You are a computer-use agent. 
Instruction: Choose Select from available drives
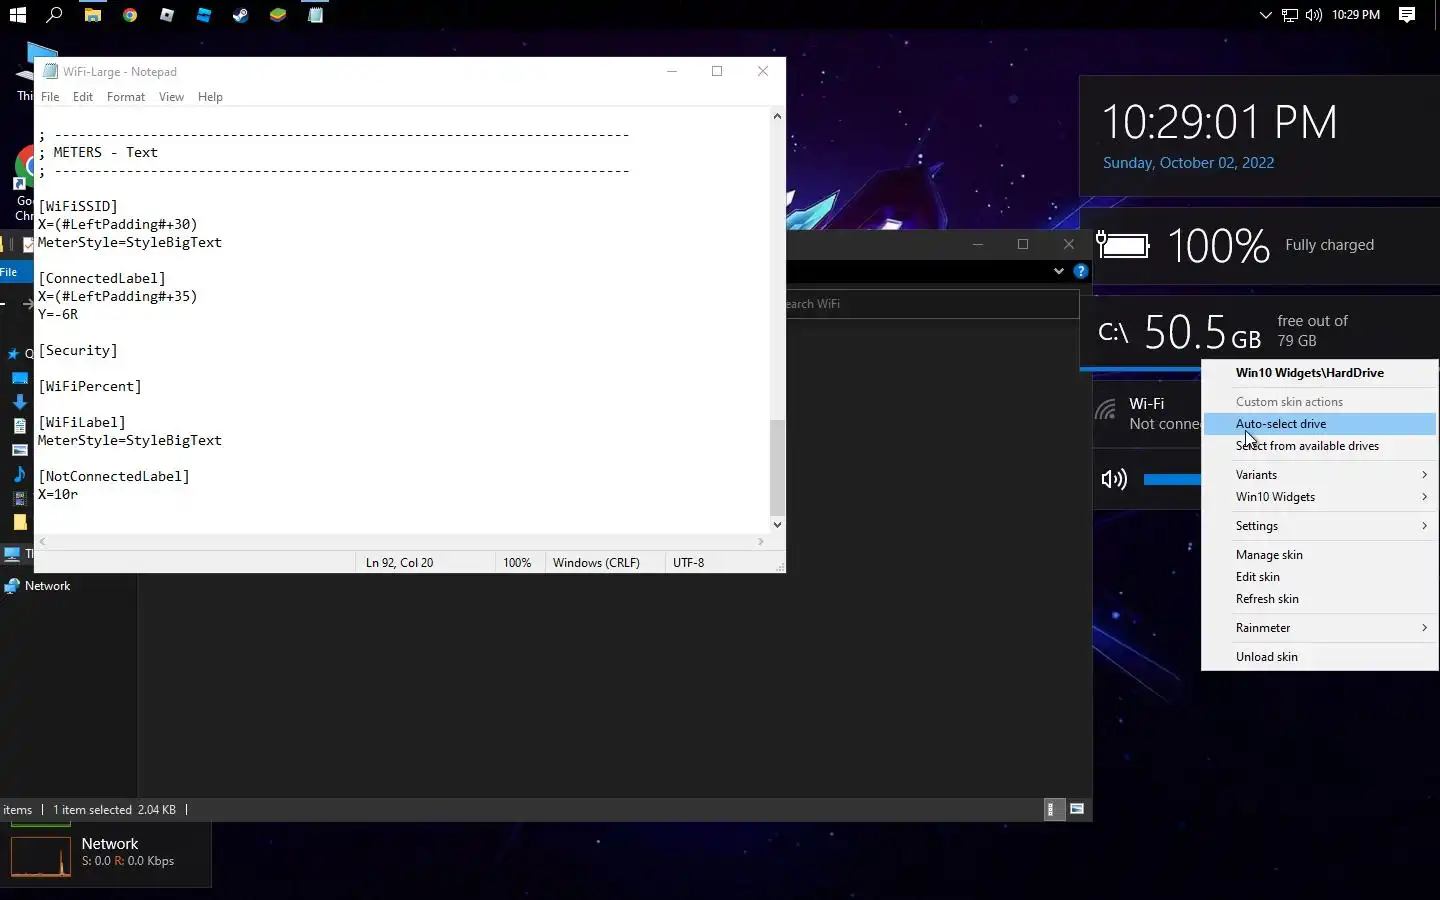tap(1320, 446)
